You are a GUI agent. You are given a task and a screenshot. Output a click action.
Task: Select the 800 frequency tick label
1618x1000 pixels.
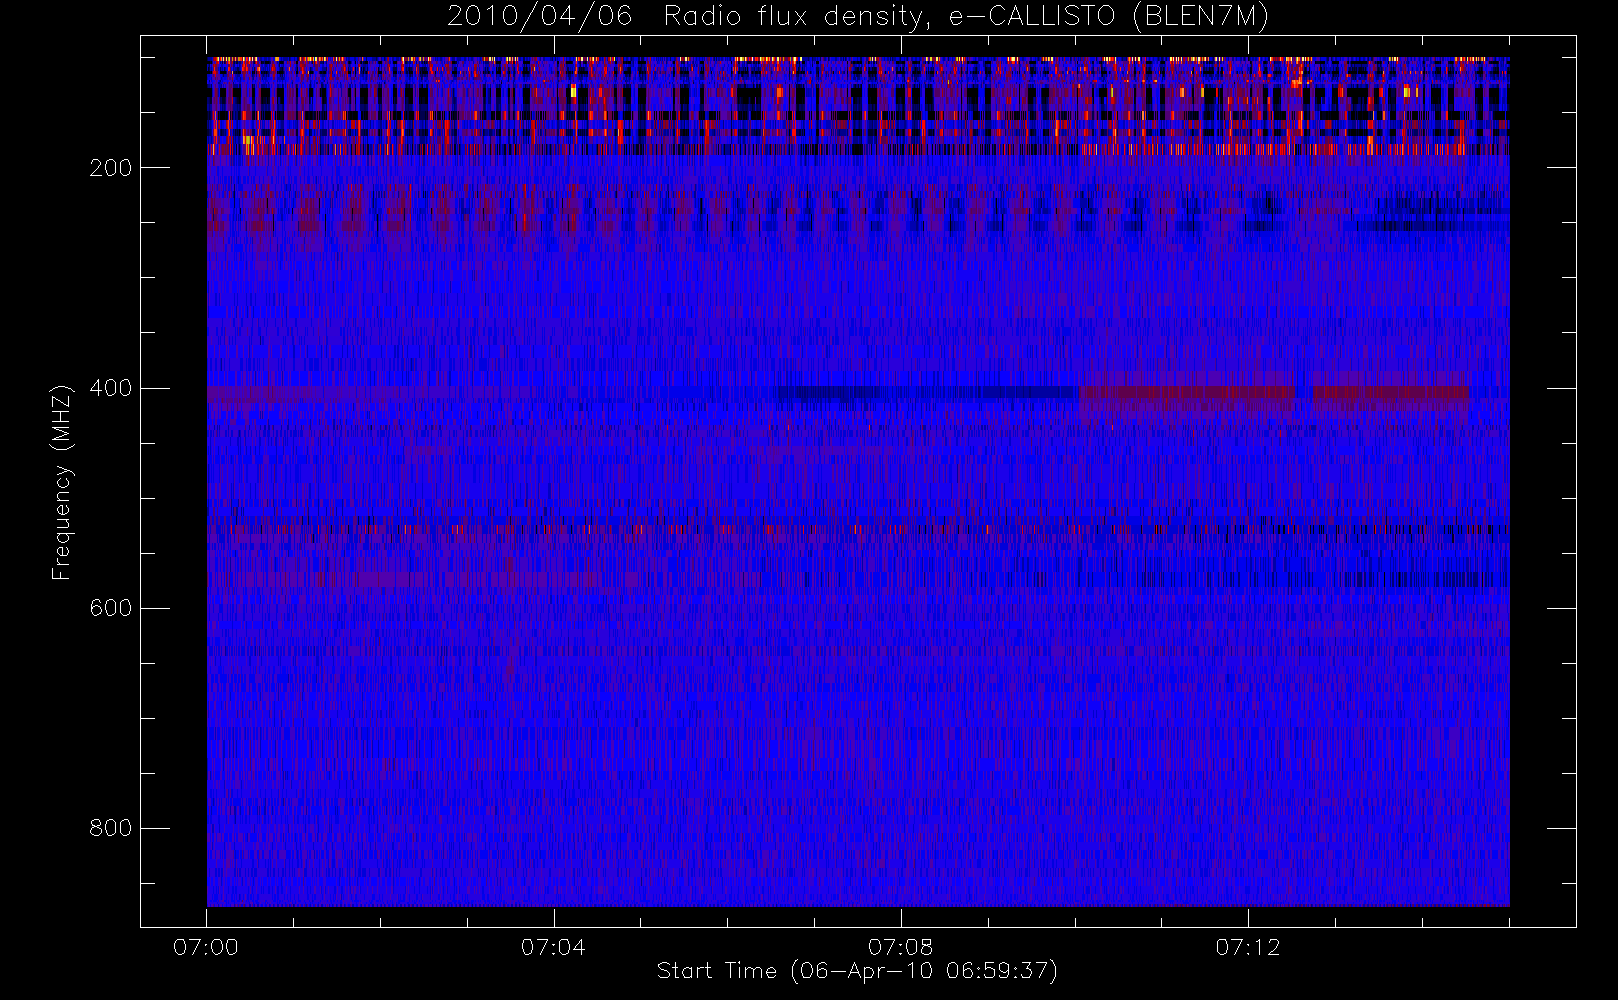(110, 828)
